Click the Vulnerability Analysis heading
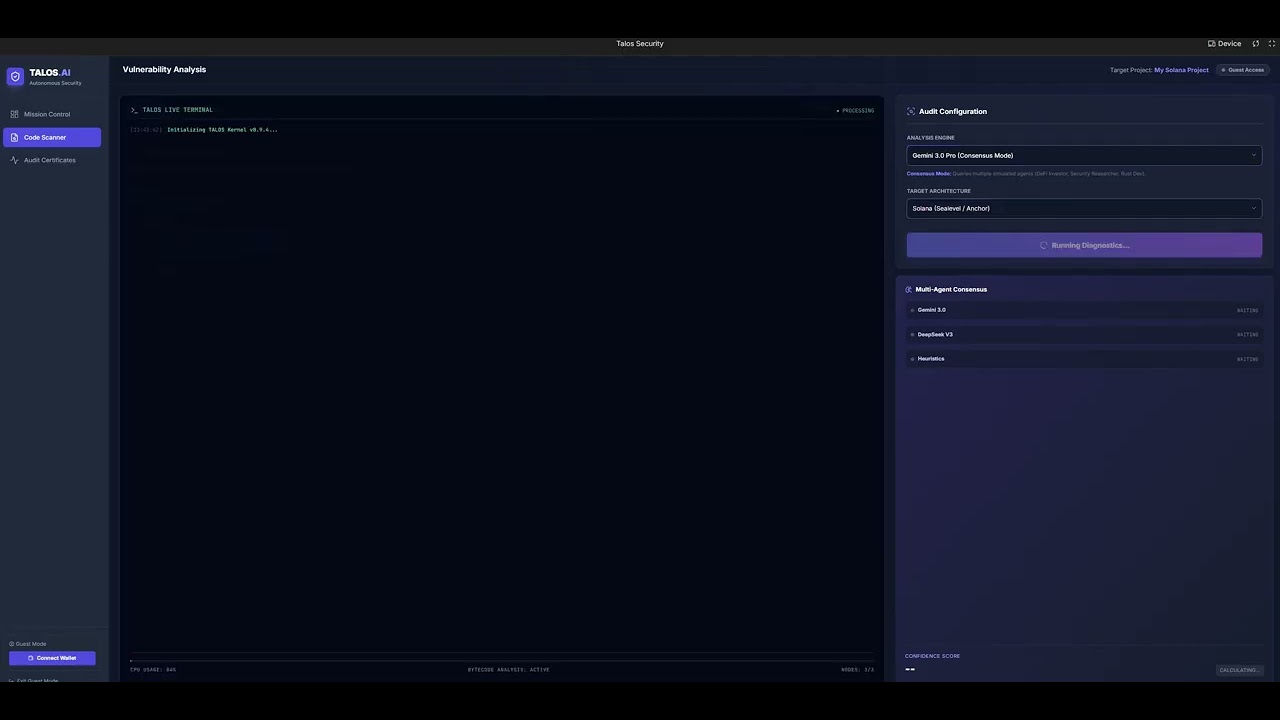Screen dimensions: 1280x720 [x=164, y=70]
